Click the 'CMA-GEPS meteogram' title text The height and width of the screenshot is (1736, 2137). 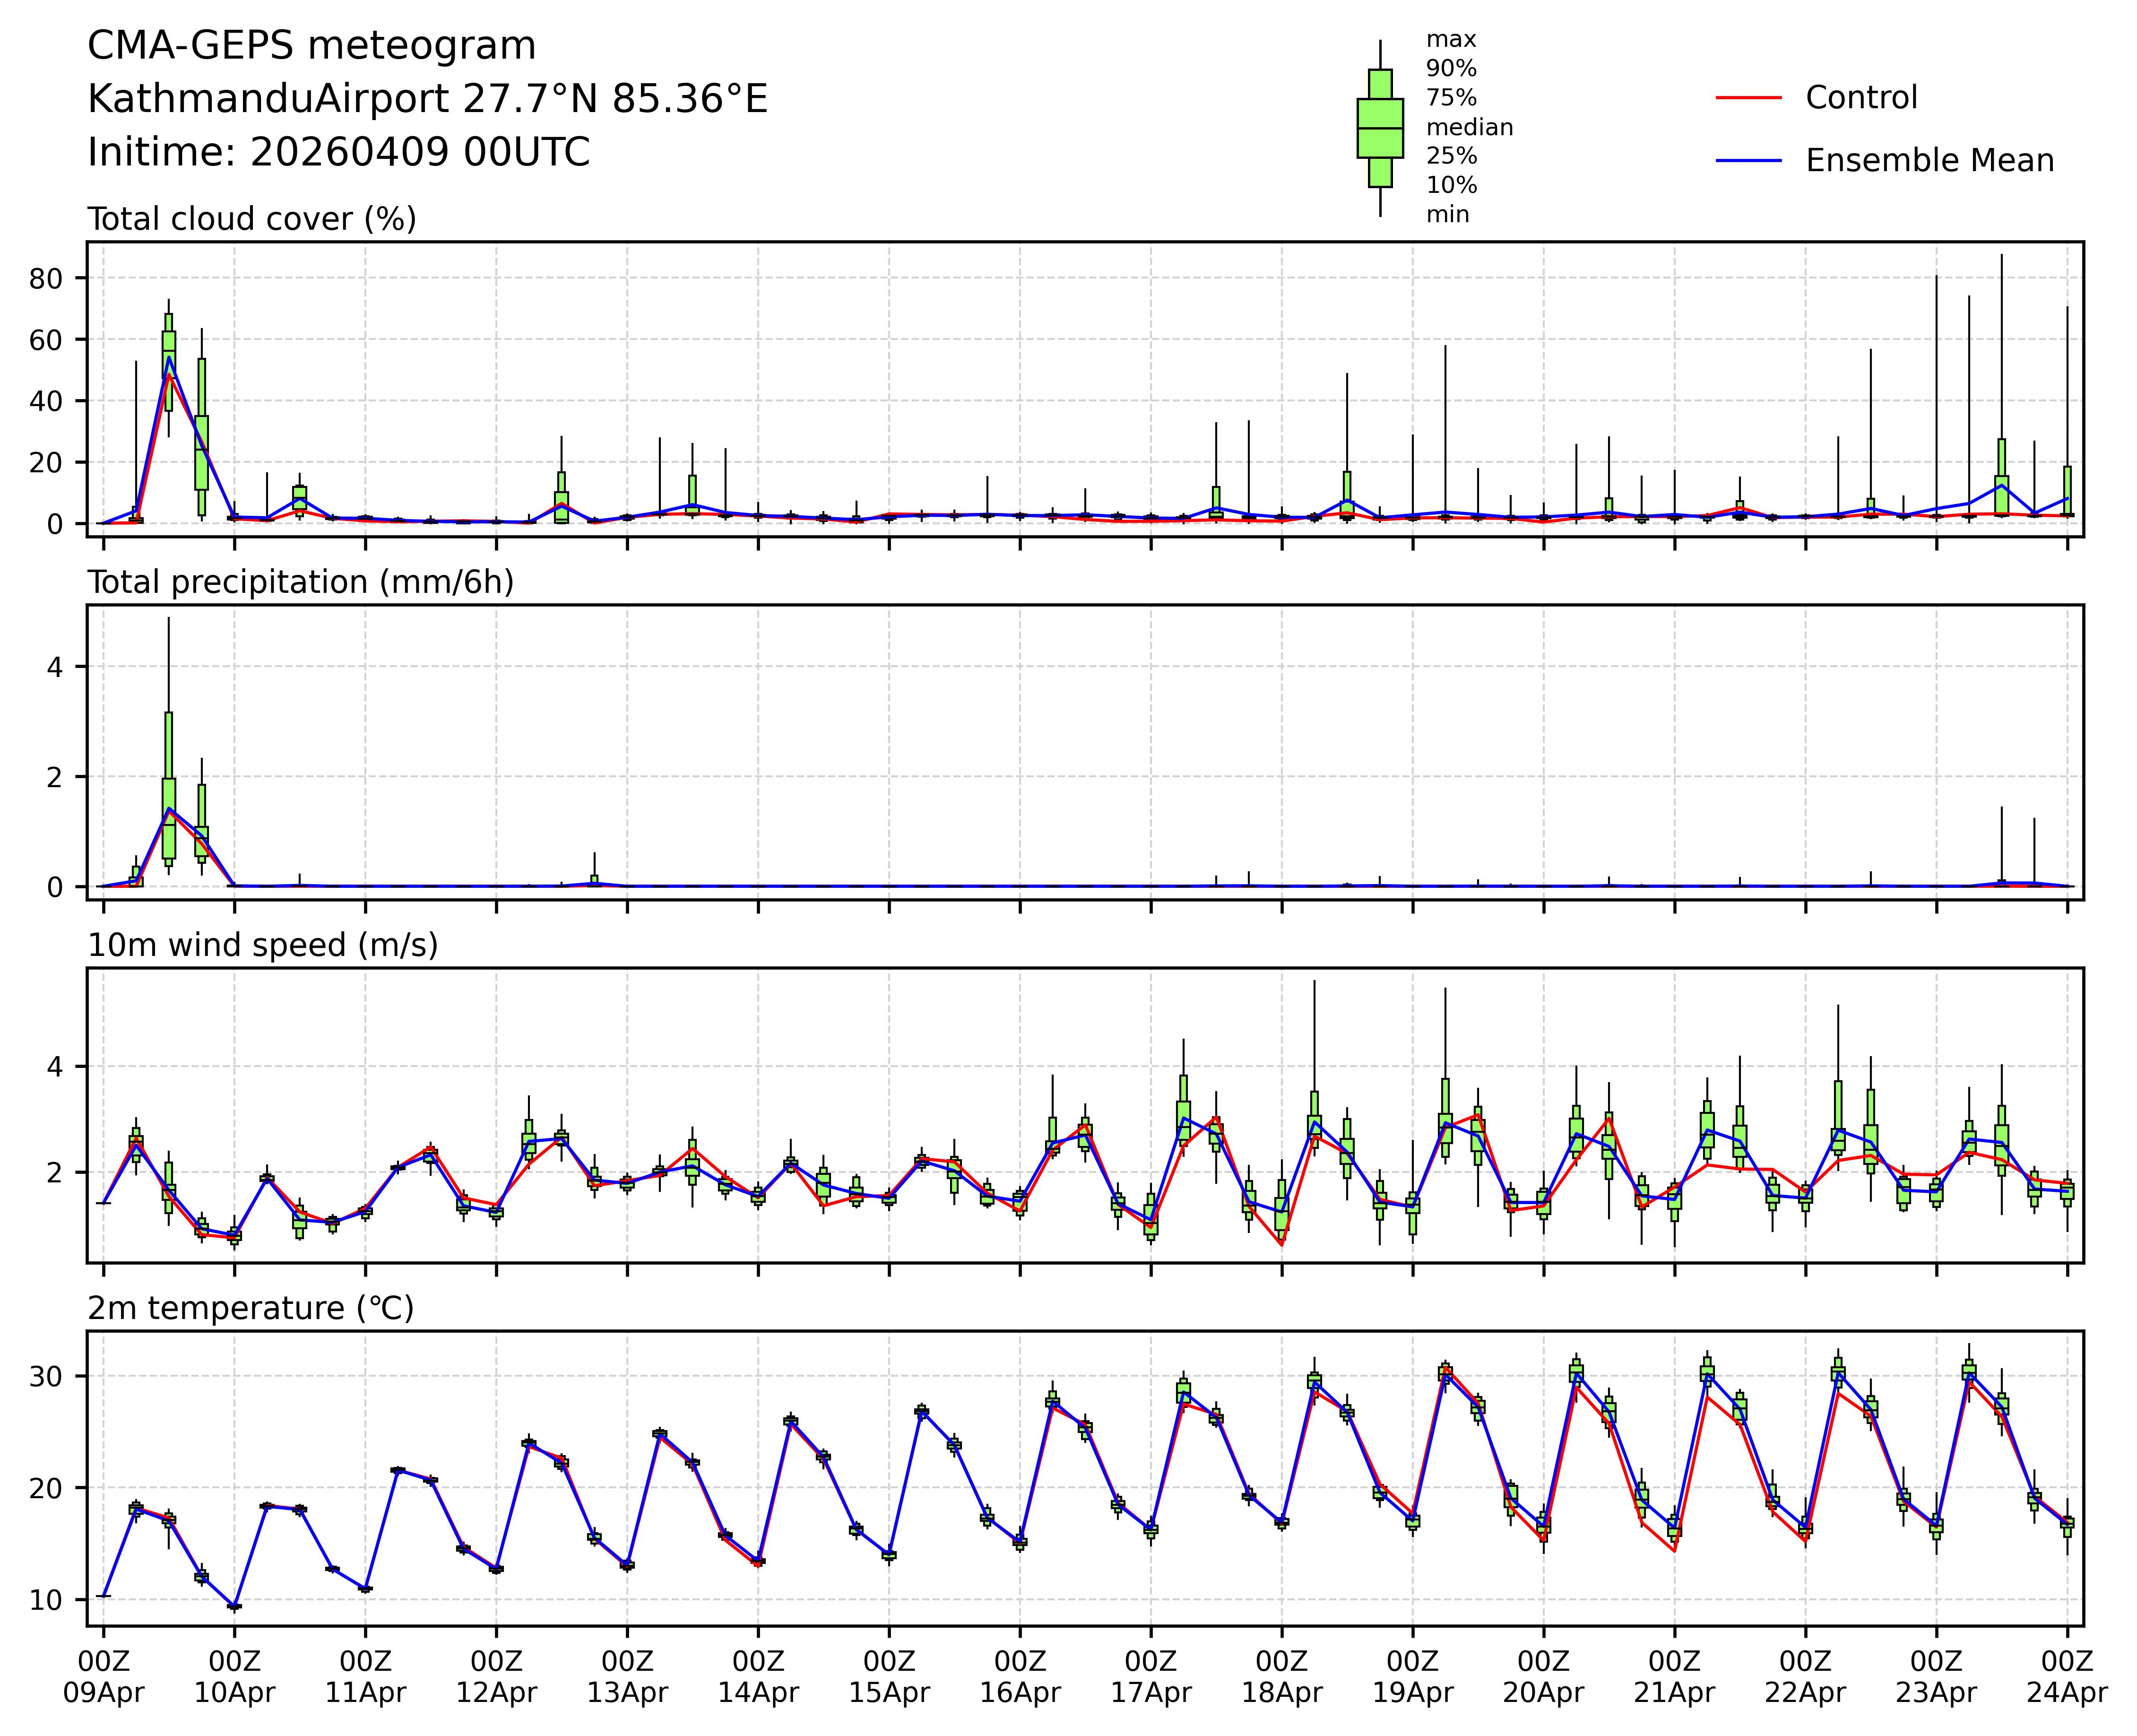312,46
